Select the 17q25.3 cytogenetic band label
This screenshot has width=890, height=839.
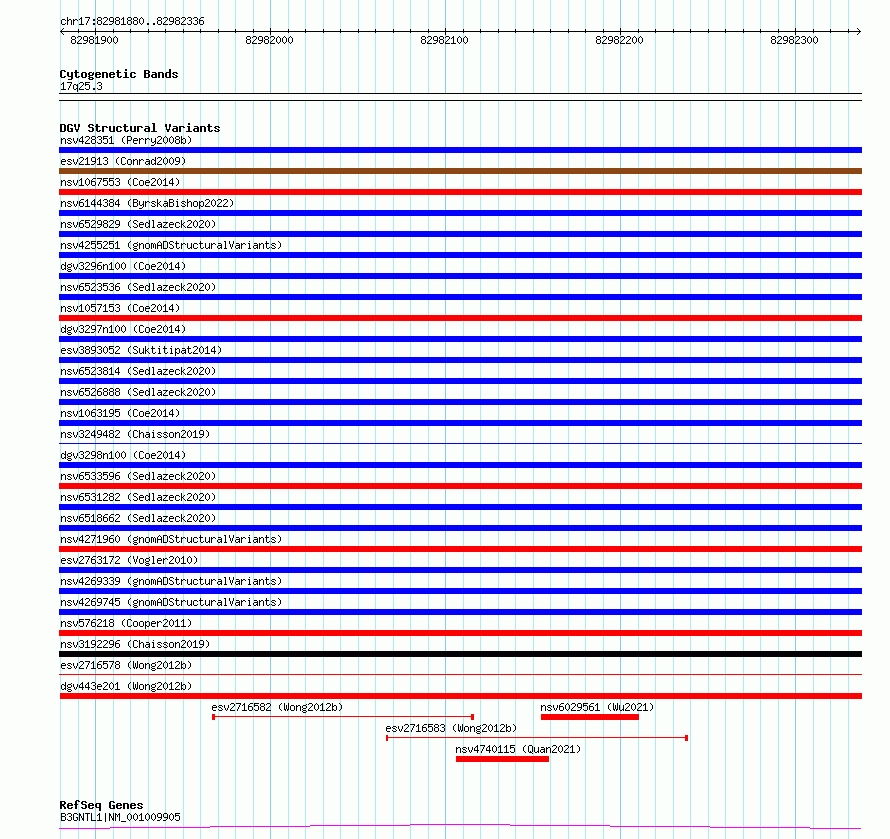click(x=81, y=86)
